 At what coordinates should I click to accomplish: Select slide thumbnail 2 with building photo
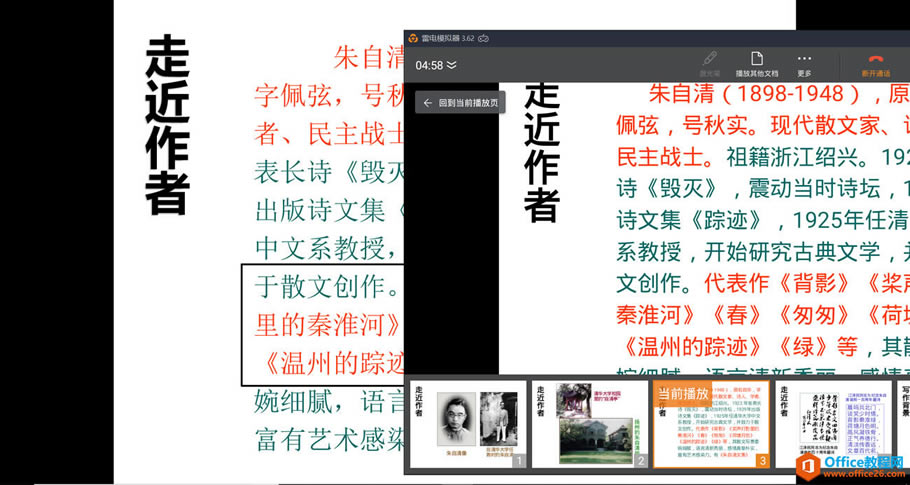click(590, 424)
